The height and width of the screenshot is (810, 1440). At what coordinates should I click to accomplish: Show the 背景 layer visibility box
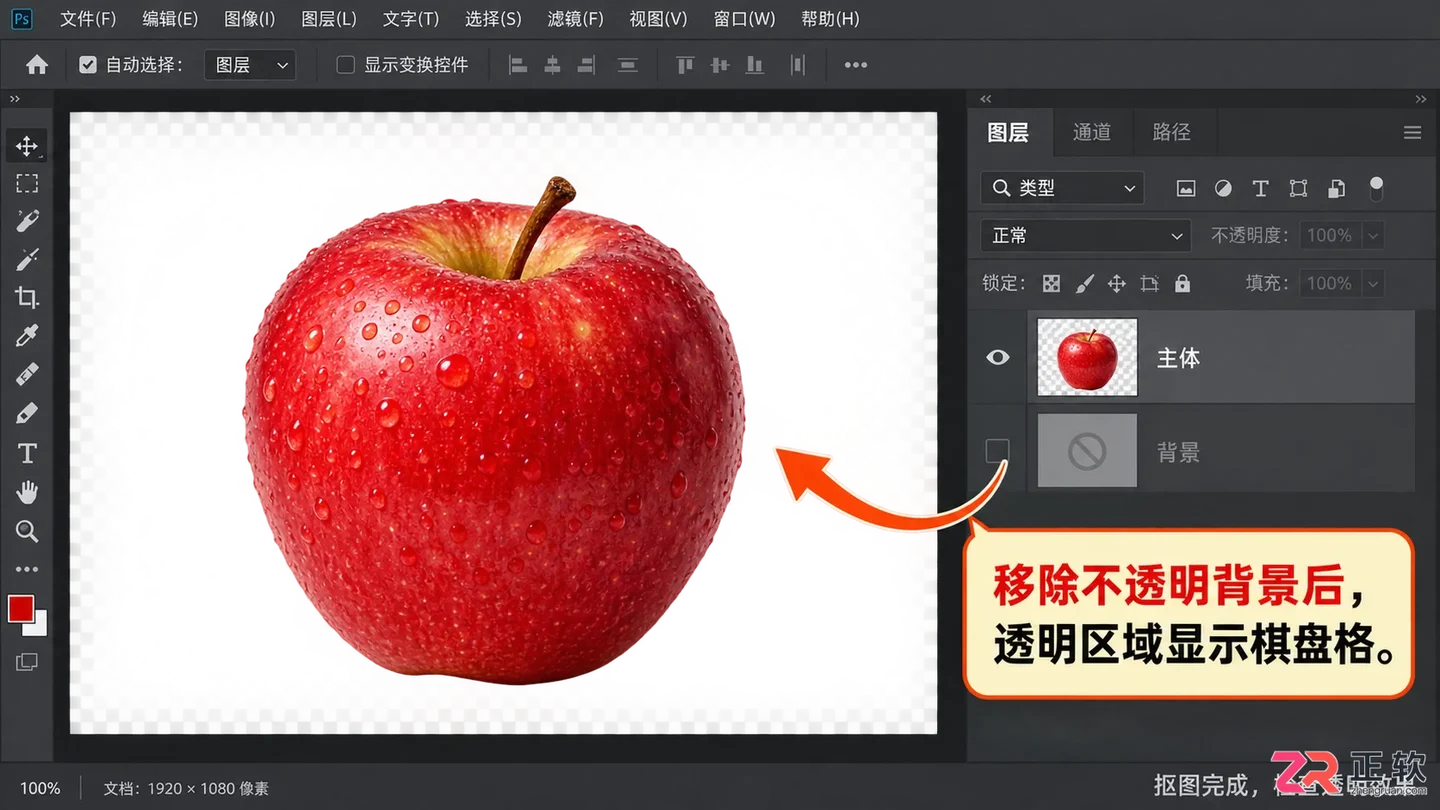998,451
